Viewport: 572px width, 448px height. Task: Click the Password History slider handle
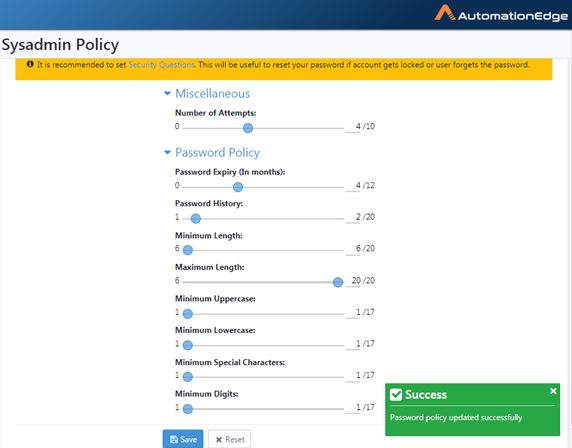click(x=196, y=219)
